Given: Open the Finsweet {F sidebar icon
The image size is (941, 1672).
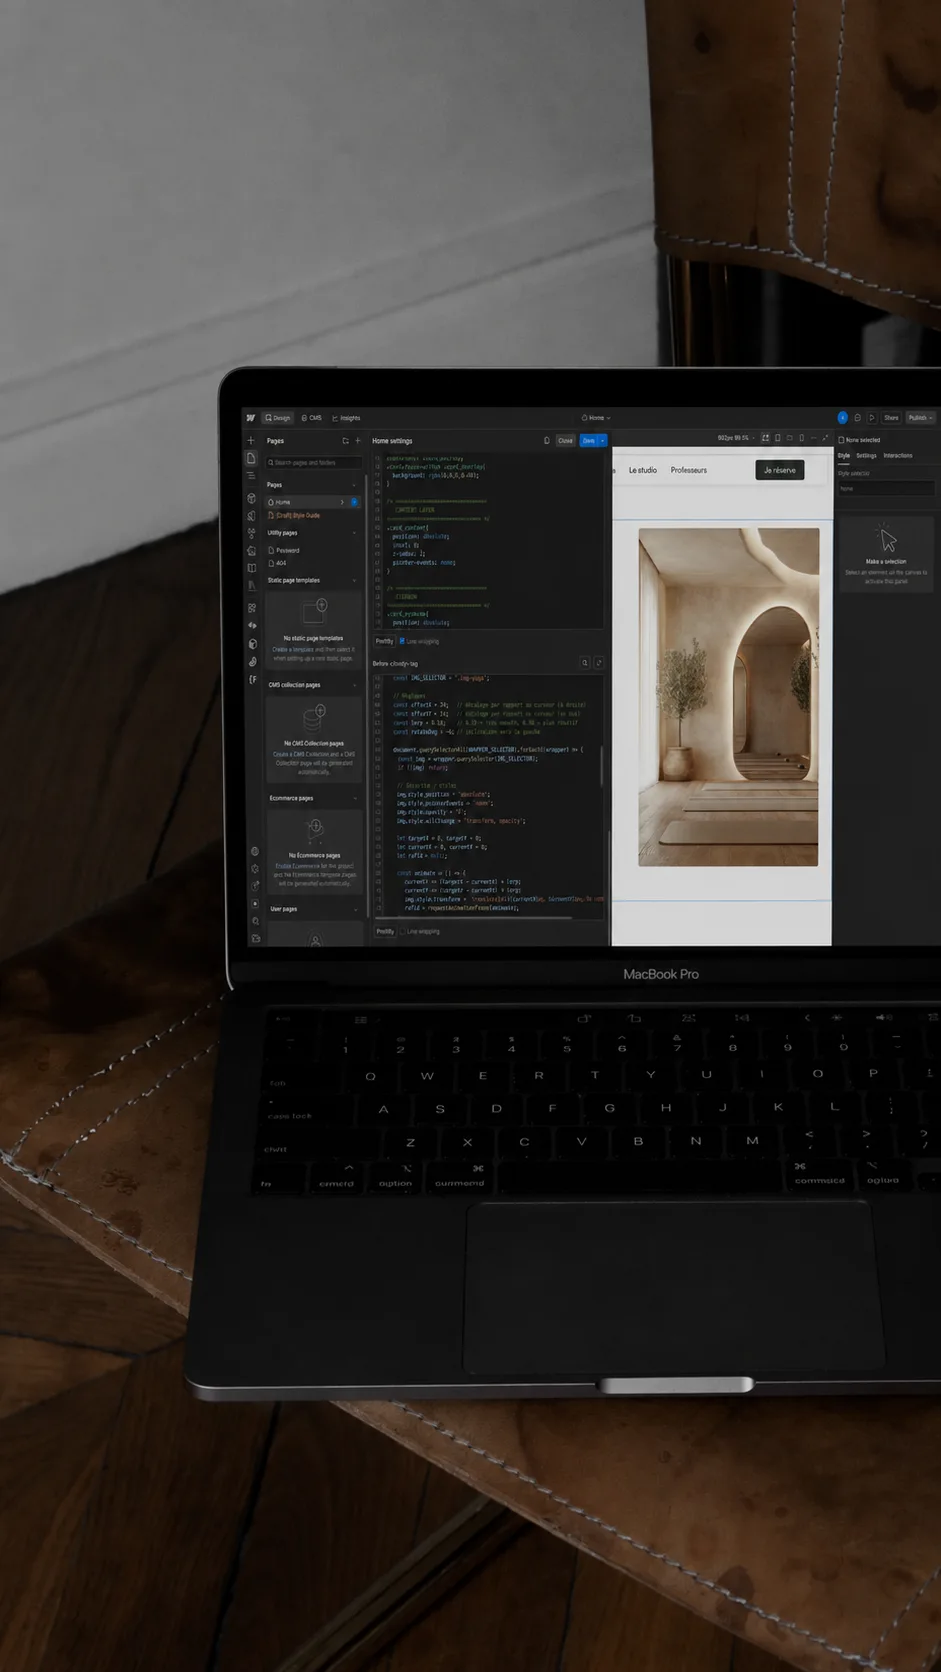Looking at the screenshot, I should (x=253, y=679).
